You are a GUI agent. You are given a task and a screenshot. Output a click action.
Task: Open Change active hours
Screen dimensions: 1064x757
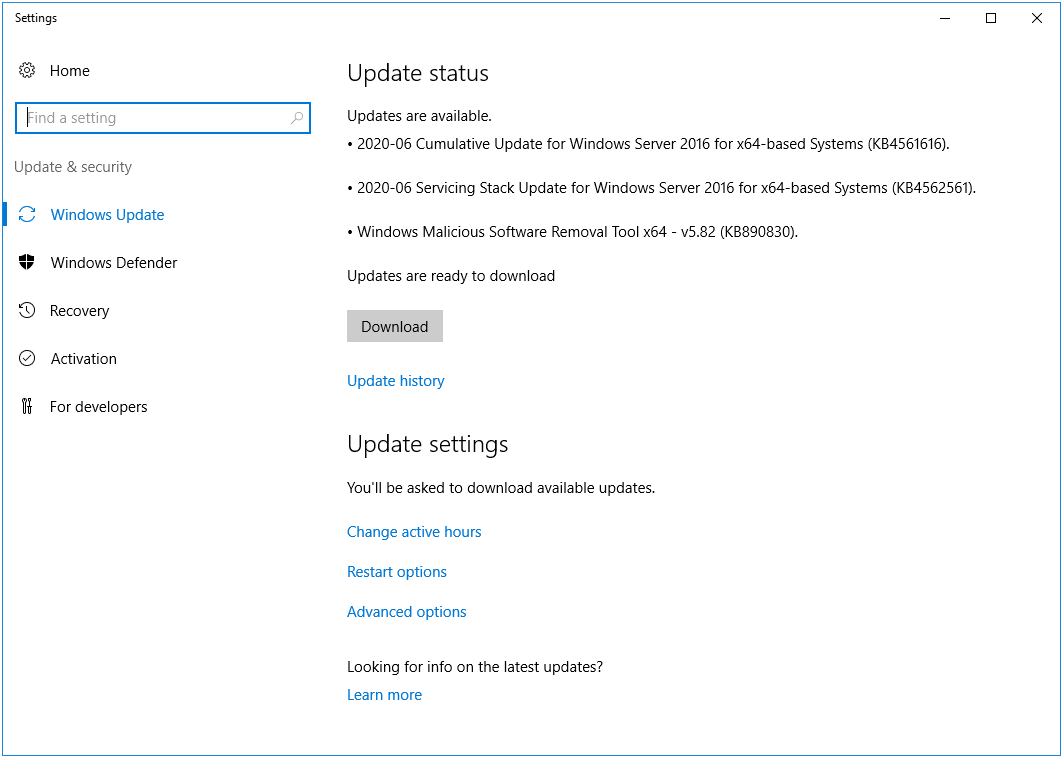click(x=414, y=532)
